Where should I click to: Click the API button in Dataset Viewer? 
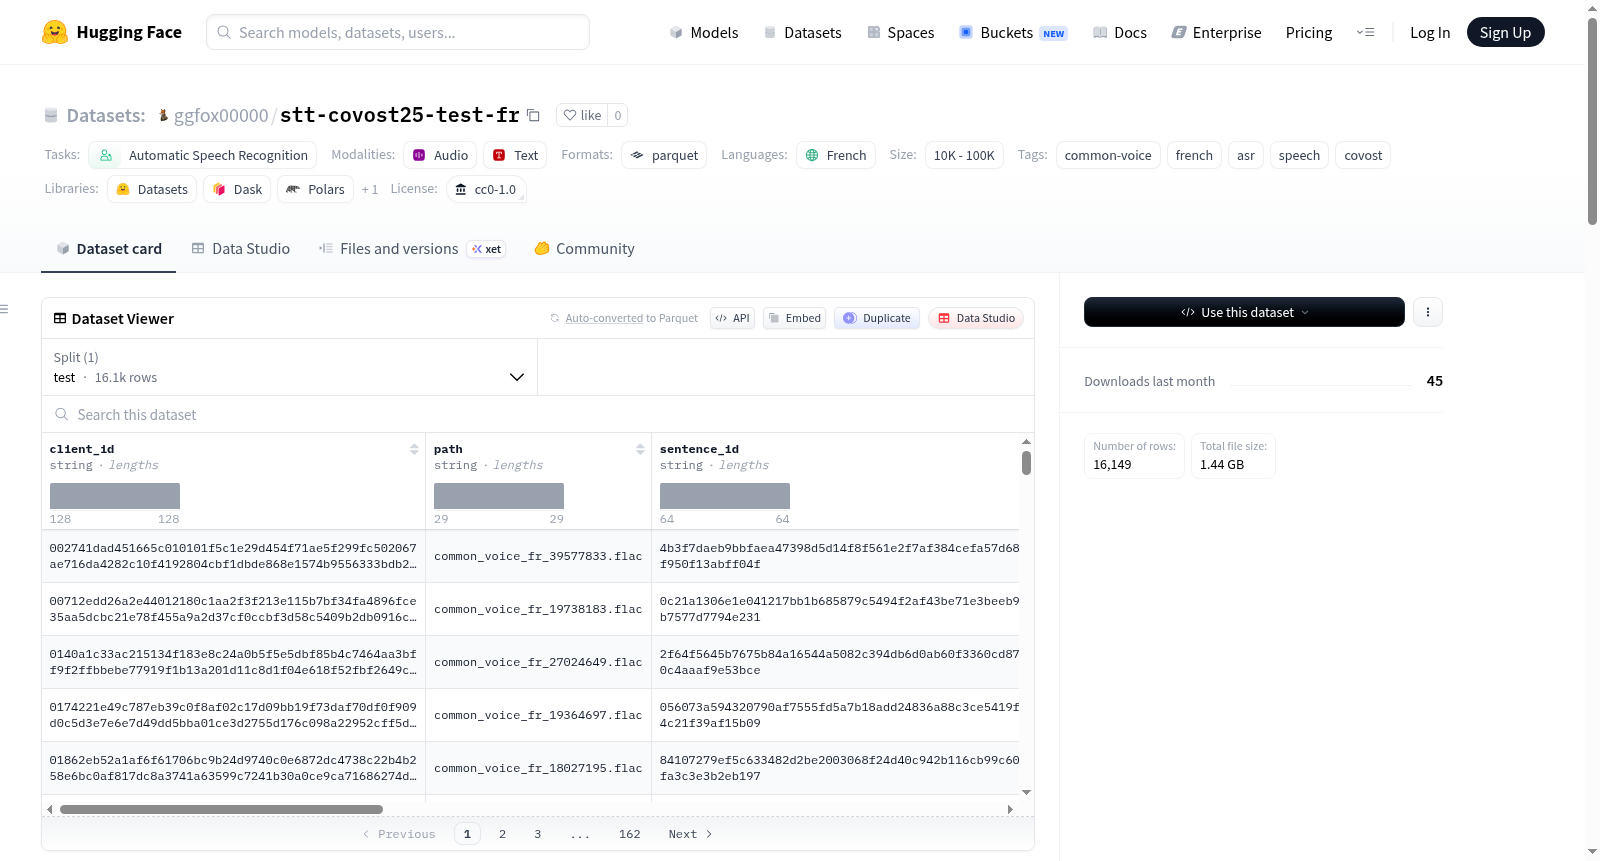click(732, 318)
